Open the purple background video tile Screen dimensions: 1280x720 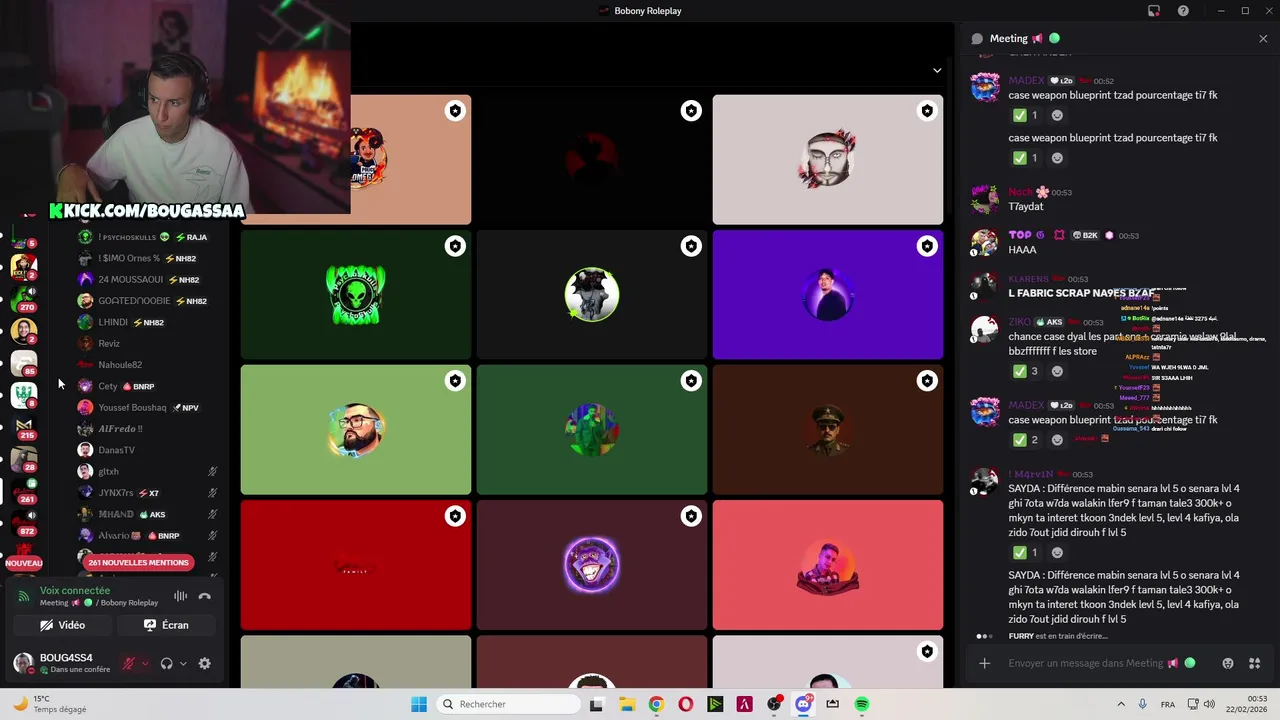(x=827, y=295)
